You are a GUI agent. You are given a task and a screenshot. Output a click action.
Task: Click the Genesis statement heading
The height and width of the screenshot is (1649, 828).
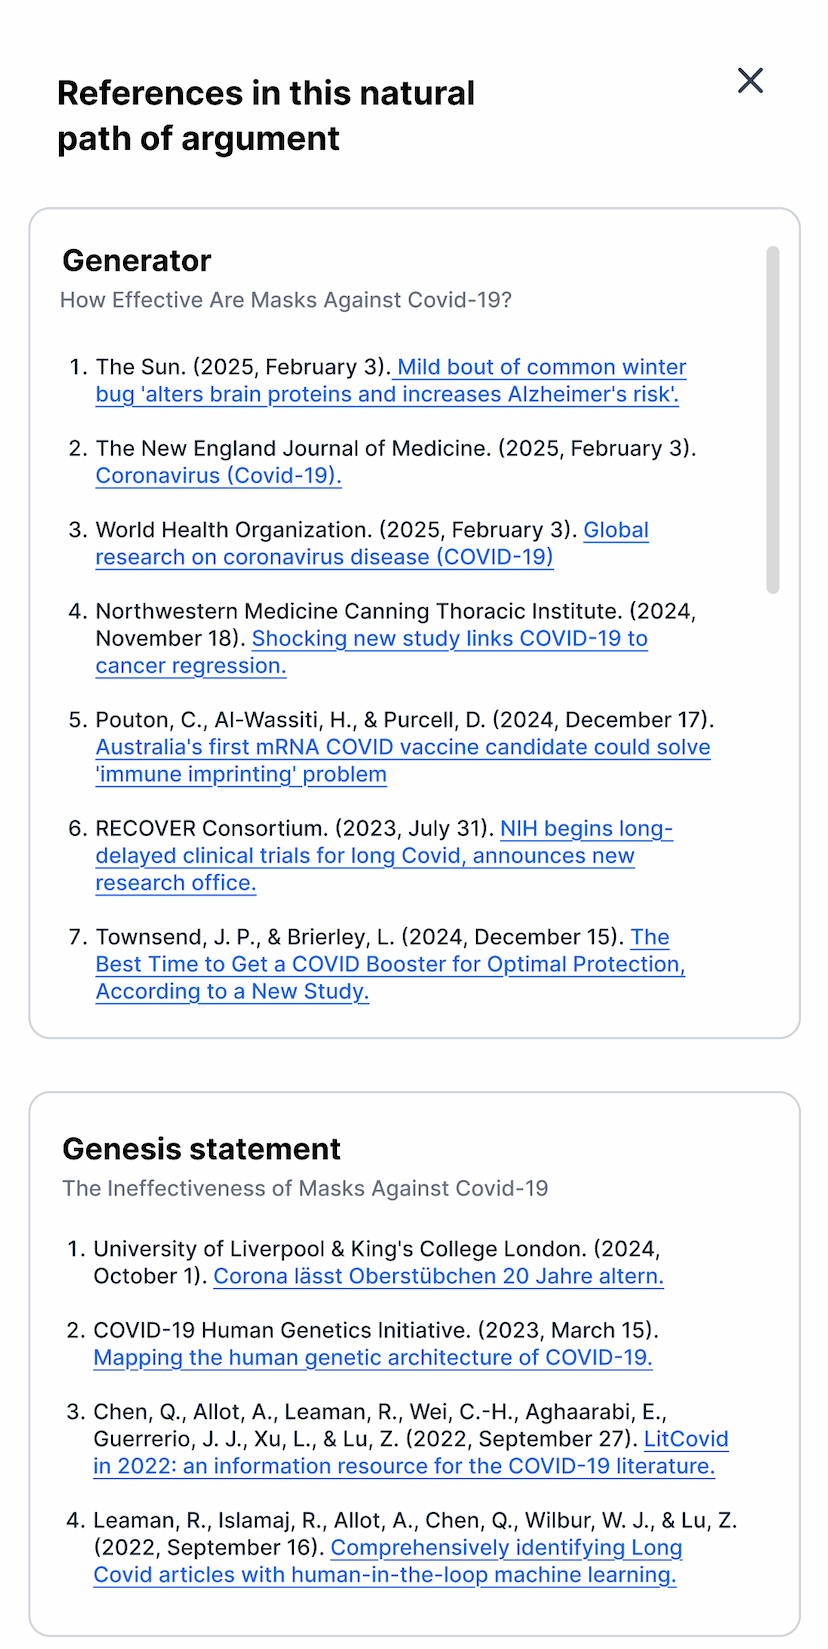[201, 1149]
